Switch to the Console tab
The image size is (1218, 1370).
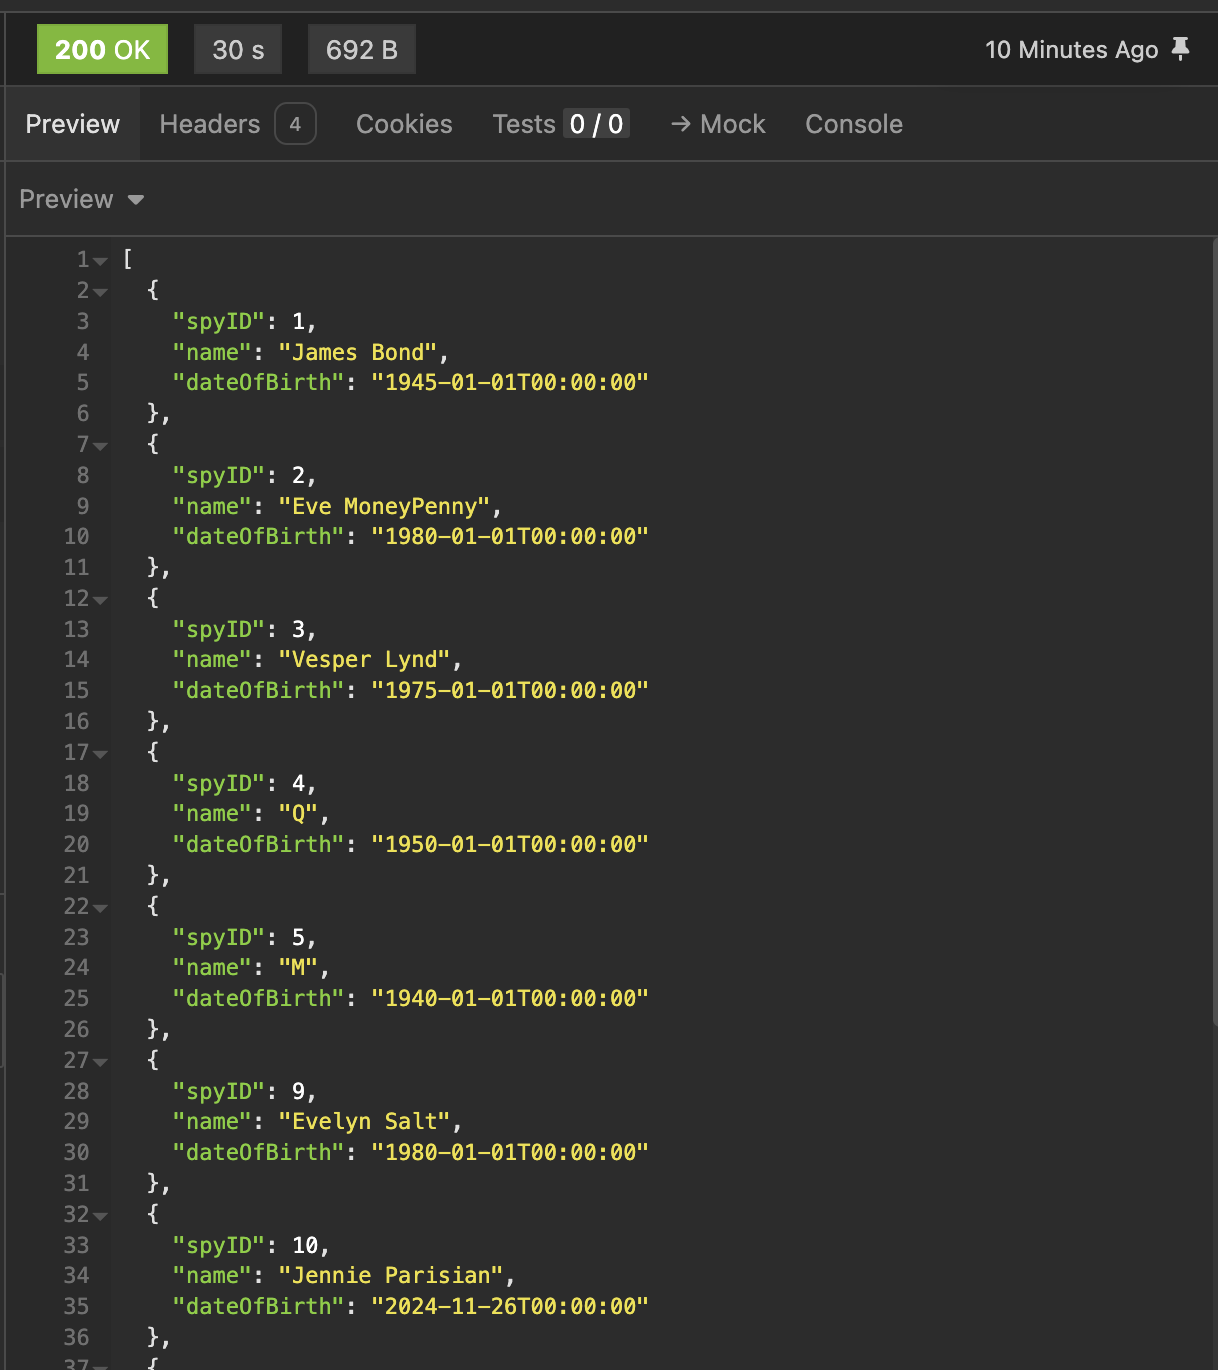pyautogui.click(x=854, y=124)
